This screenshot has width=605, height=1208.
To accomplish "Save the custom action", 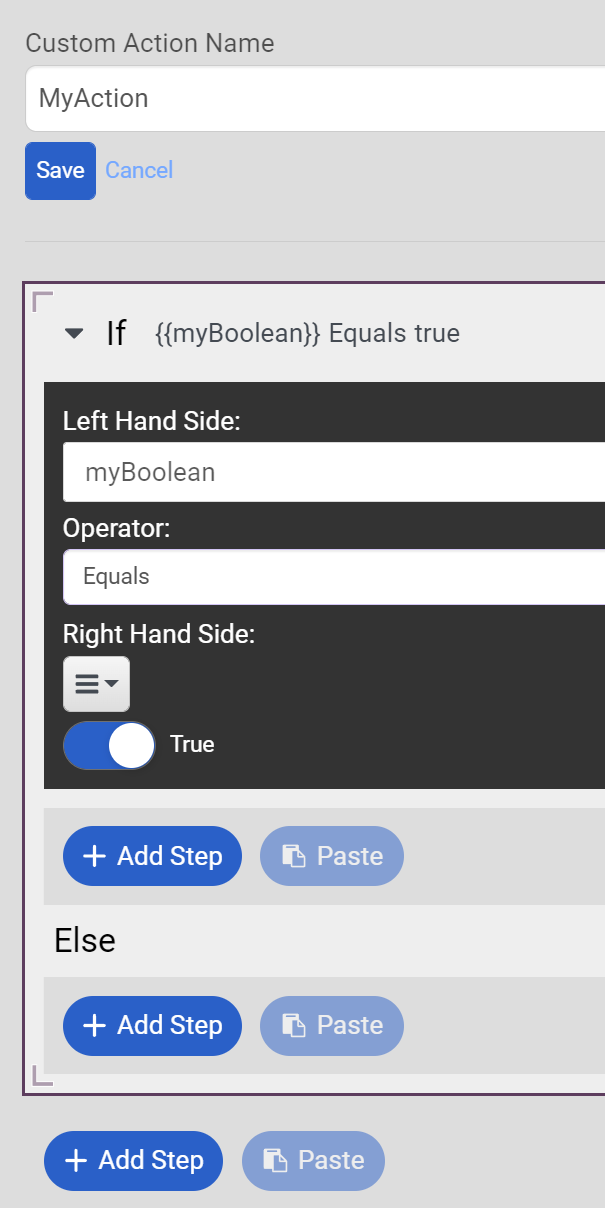I will point(60,170).
